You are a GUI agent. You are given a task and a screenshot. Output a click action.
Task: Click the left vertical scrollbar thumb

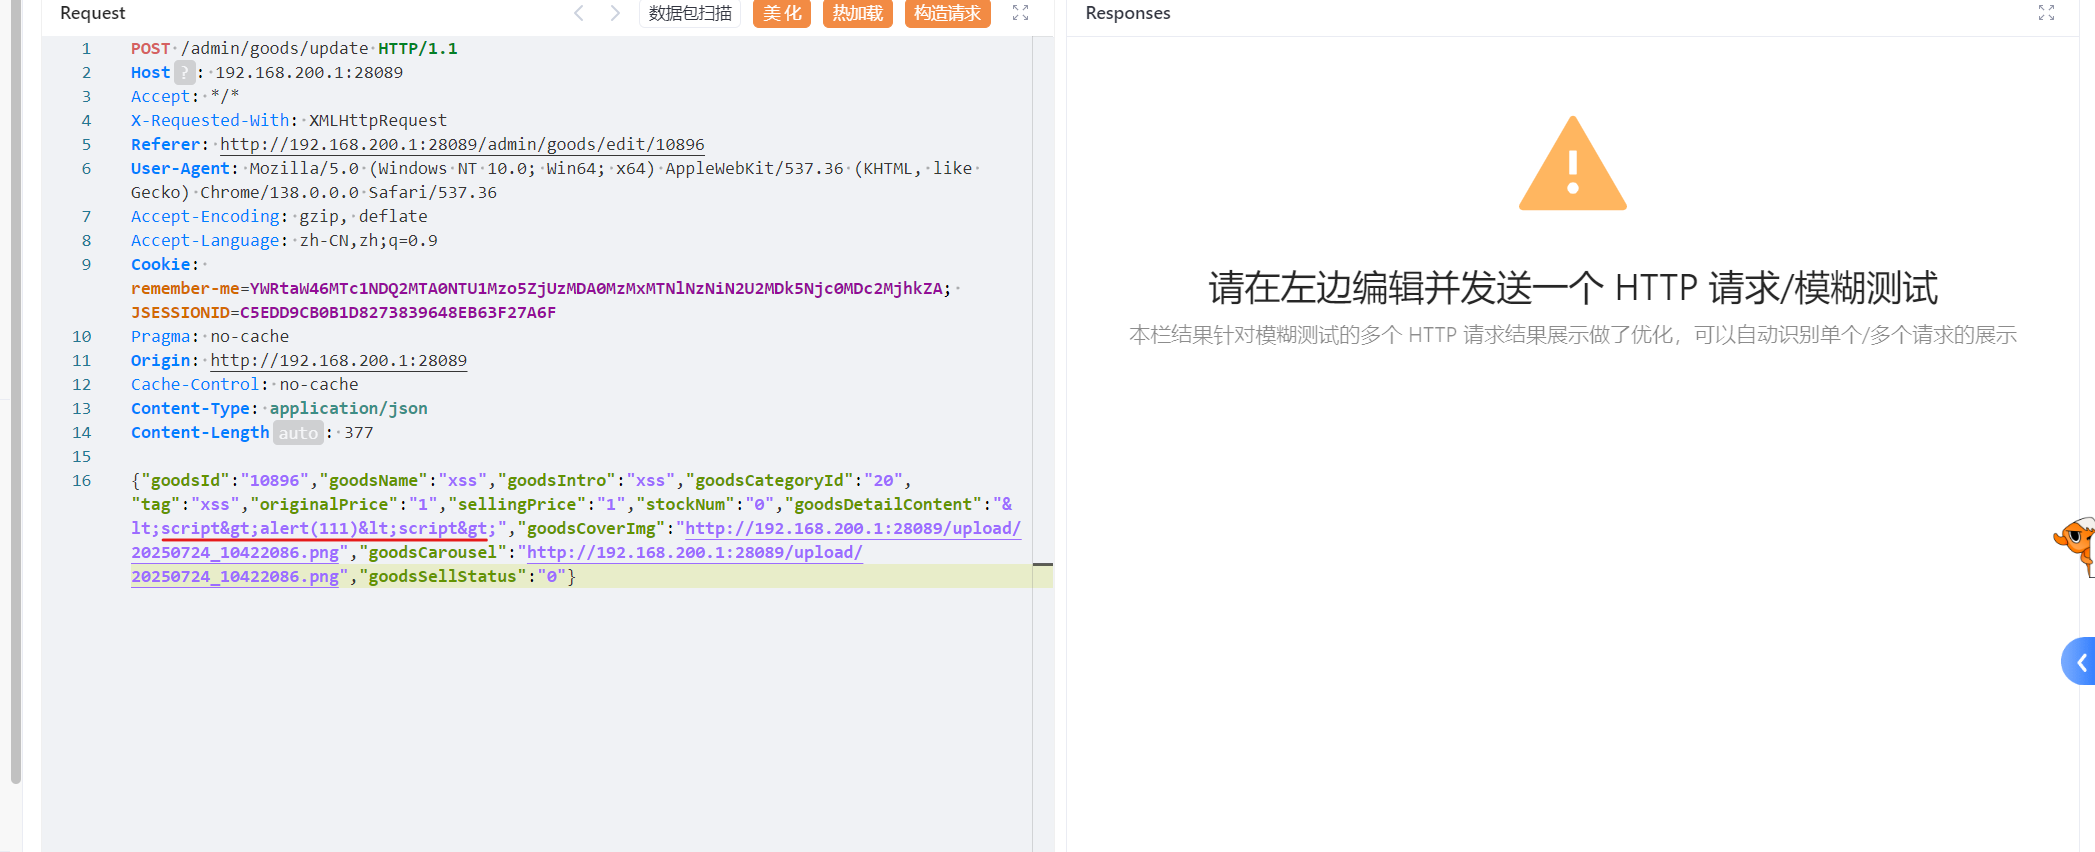point(15,400)
